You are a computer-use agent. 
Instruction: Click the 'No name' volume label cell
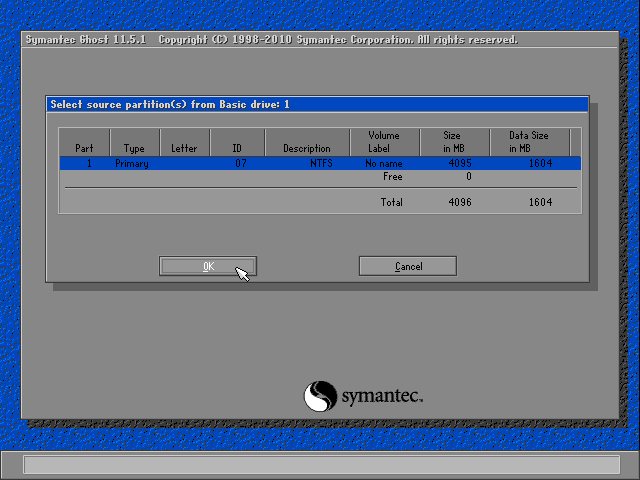[x=384, y=163]
